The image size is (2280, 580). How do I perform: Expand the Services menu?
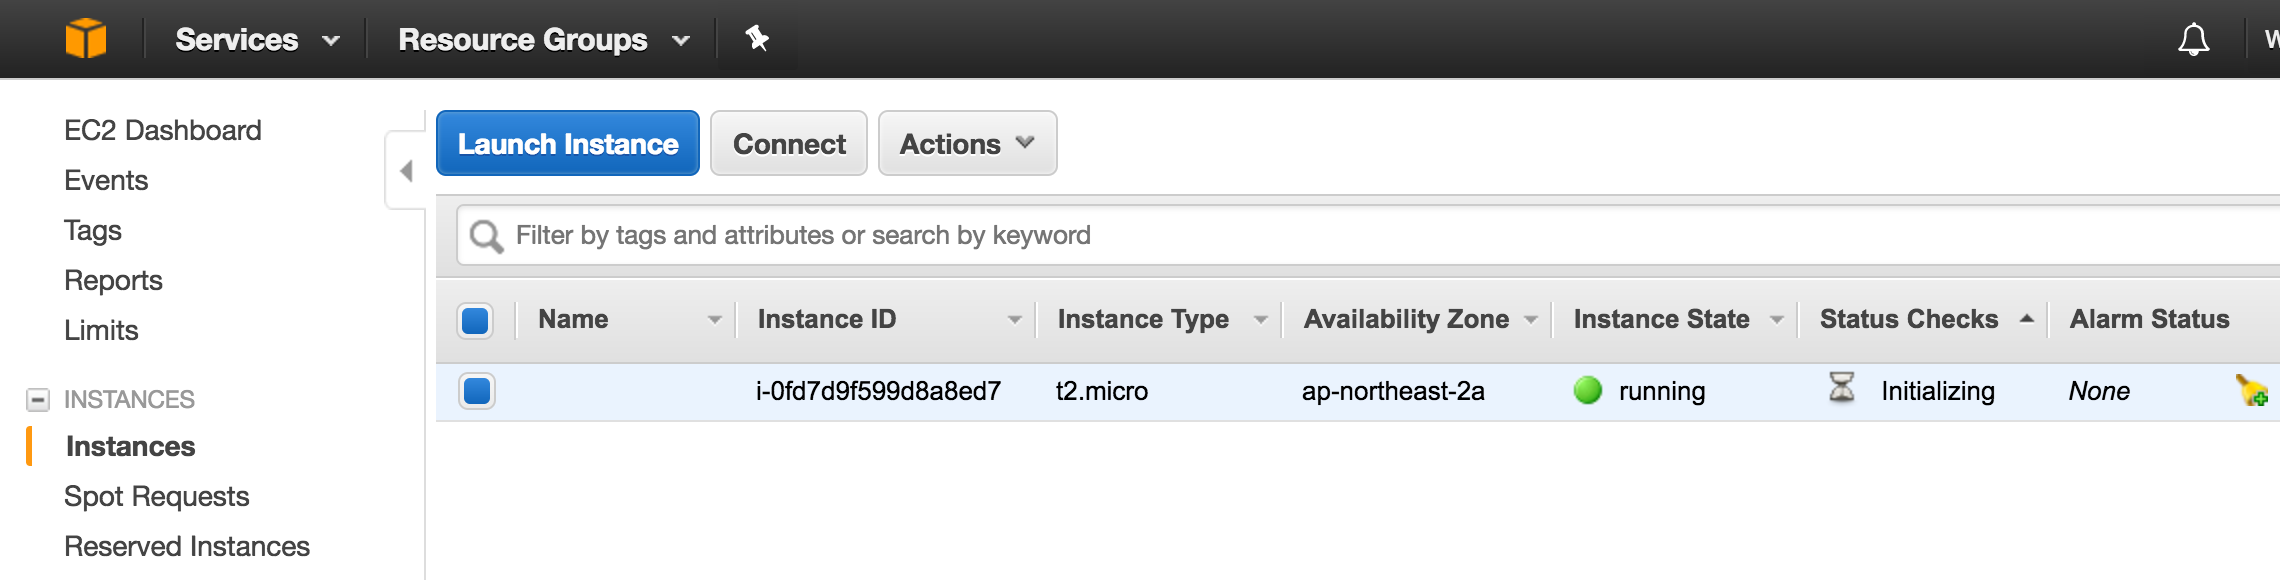[257, 40]
